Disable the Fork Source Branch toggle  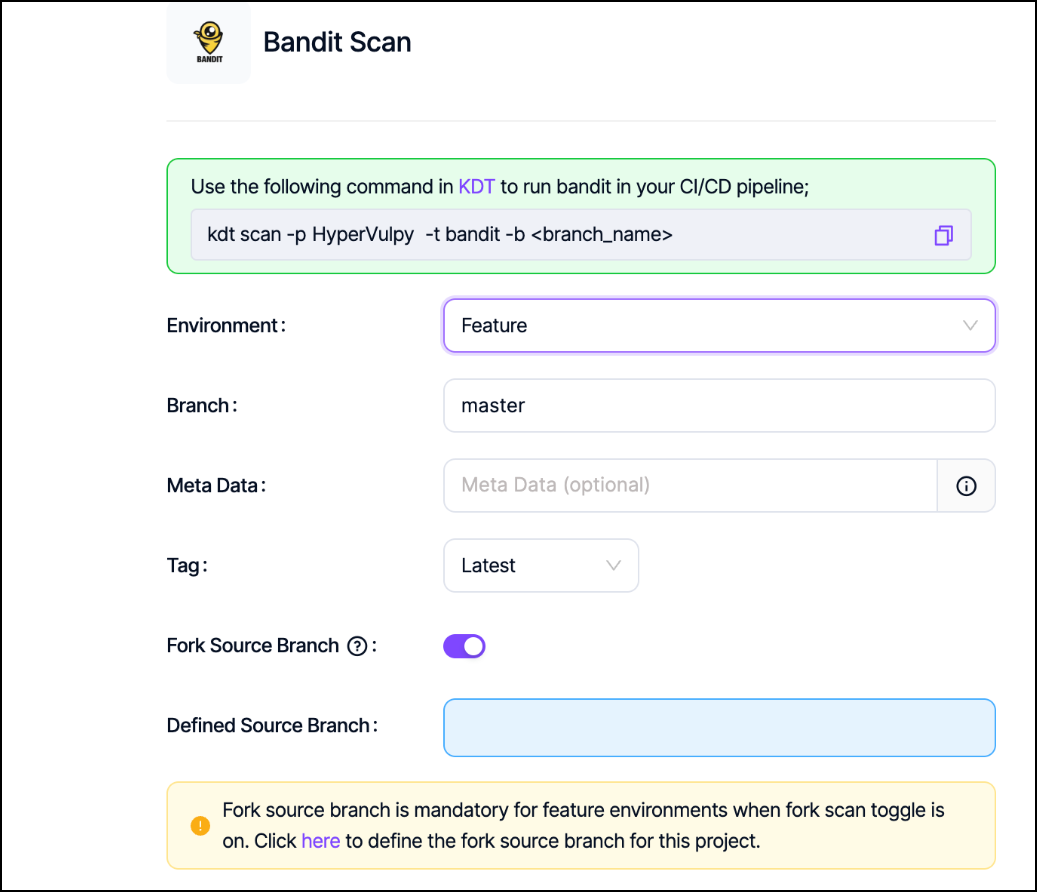[464, 646]
